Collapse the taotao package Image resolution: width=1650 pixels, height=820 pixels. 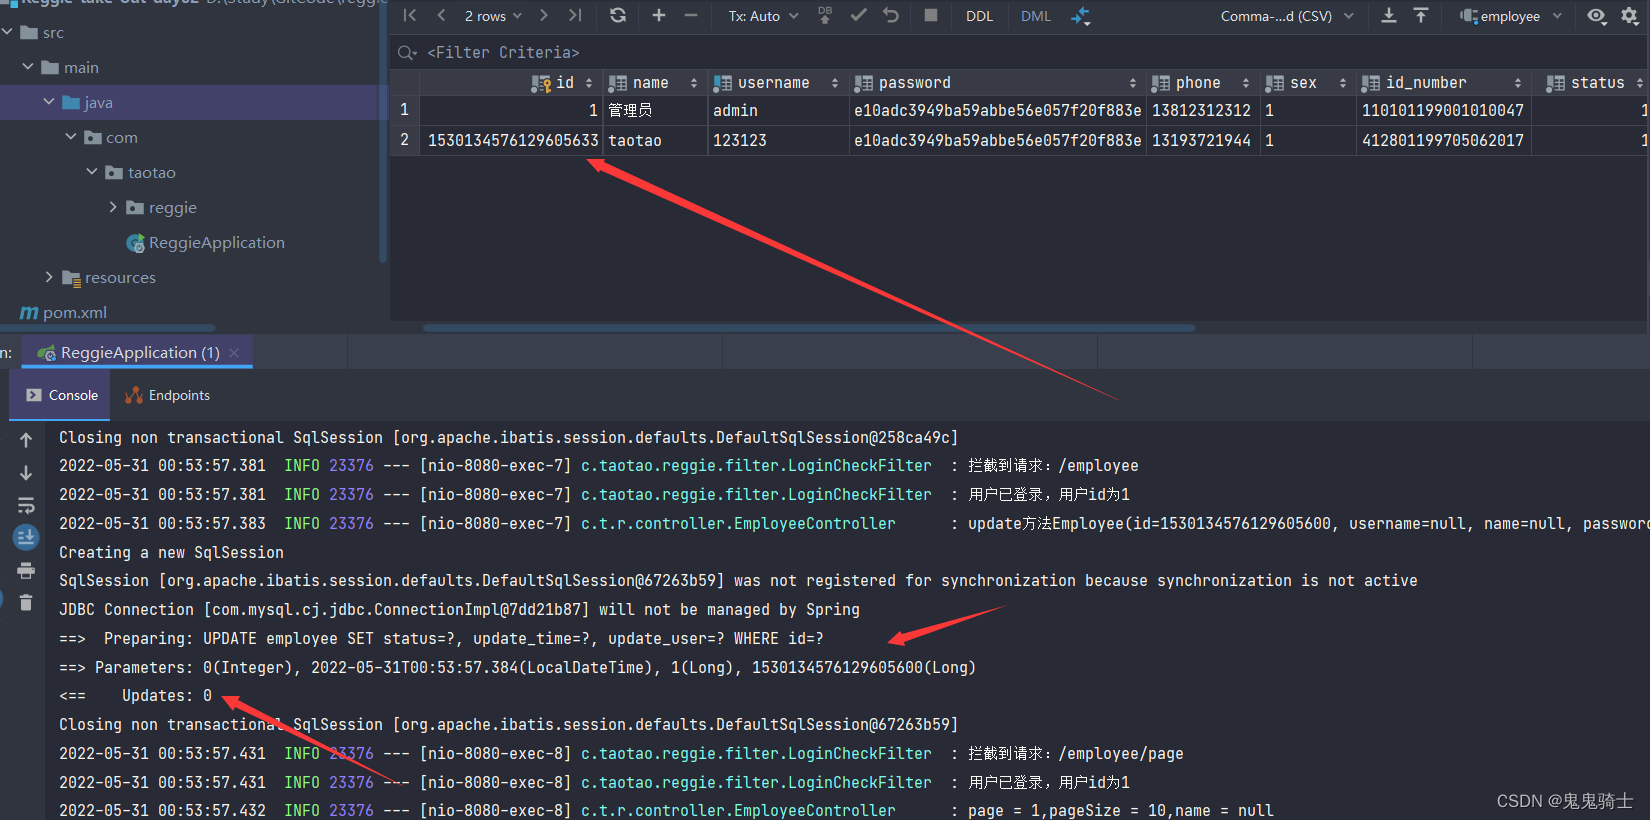[x=92, y=172]
